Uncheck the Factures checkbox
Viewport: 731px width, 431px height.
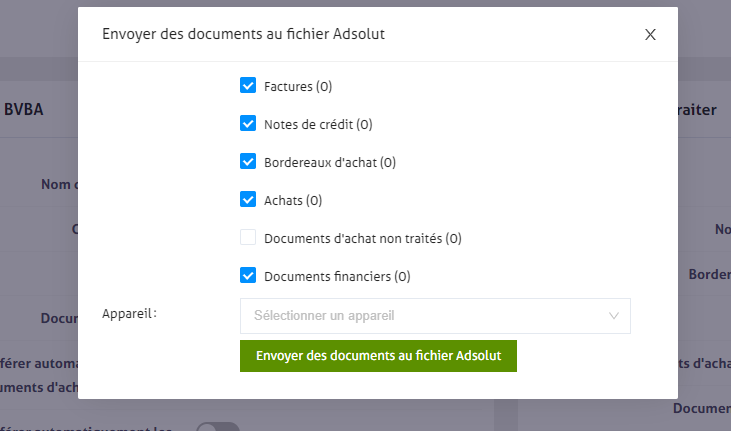click(248, 86)
